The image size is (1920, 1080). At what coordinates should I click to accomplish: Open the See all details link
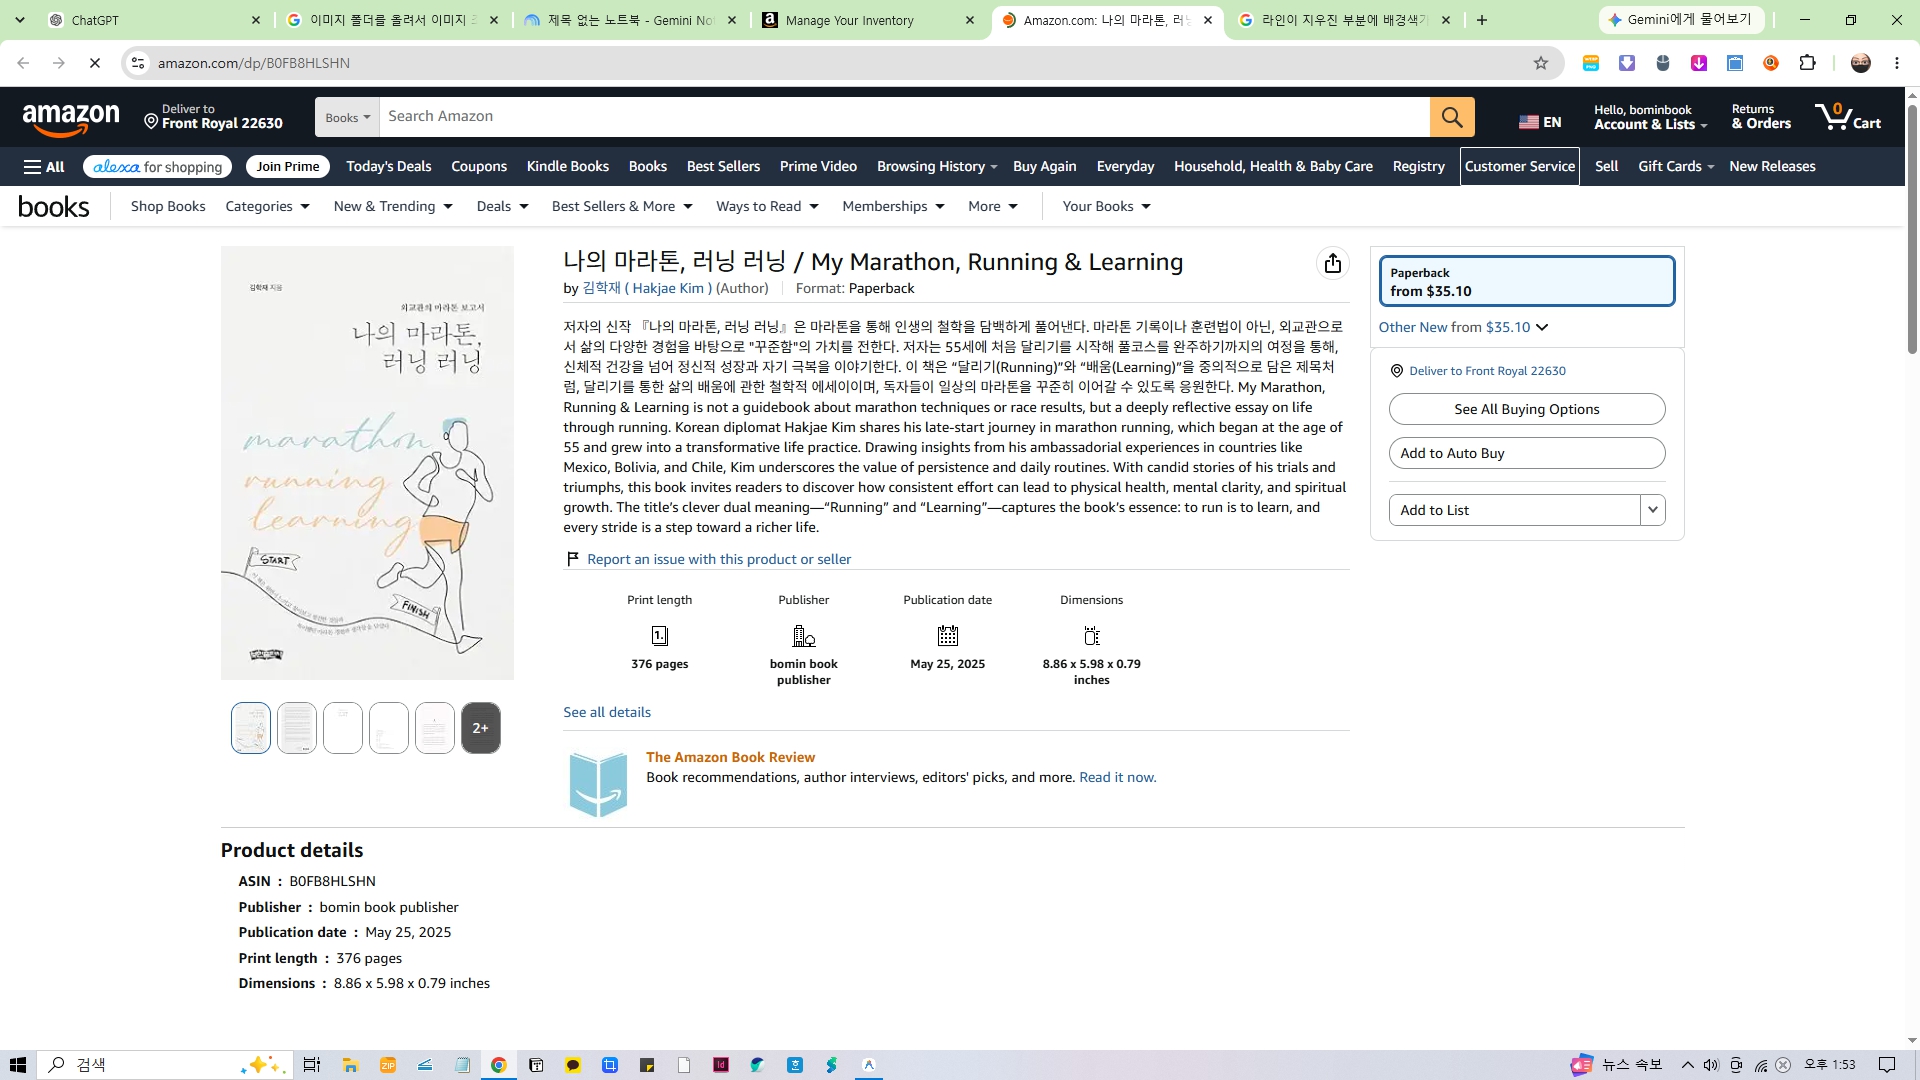pyautogui.click(x=607, y=712)
